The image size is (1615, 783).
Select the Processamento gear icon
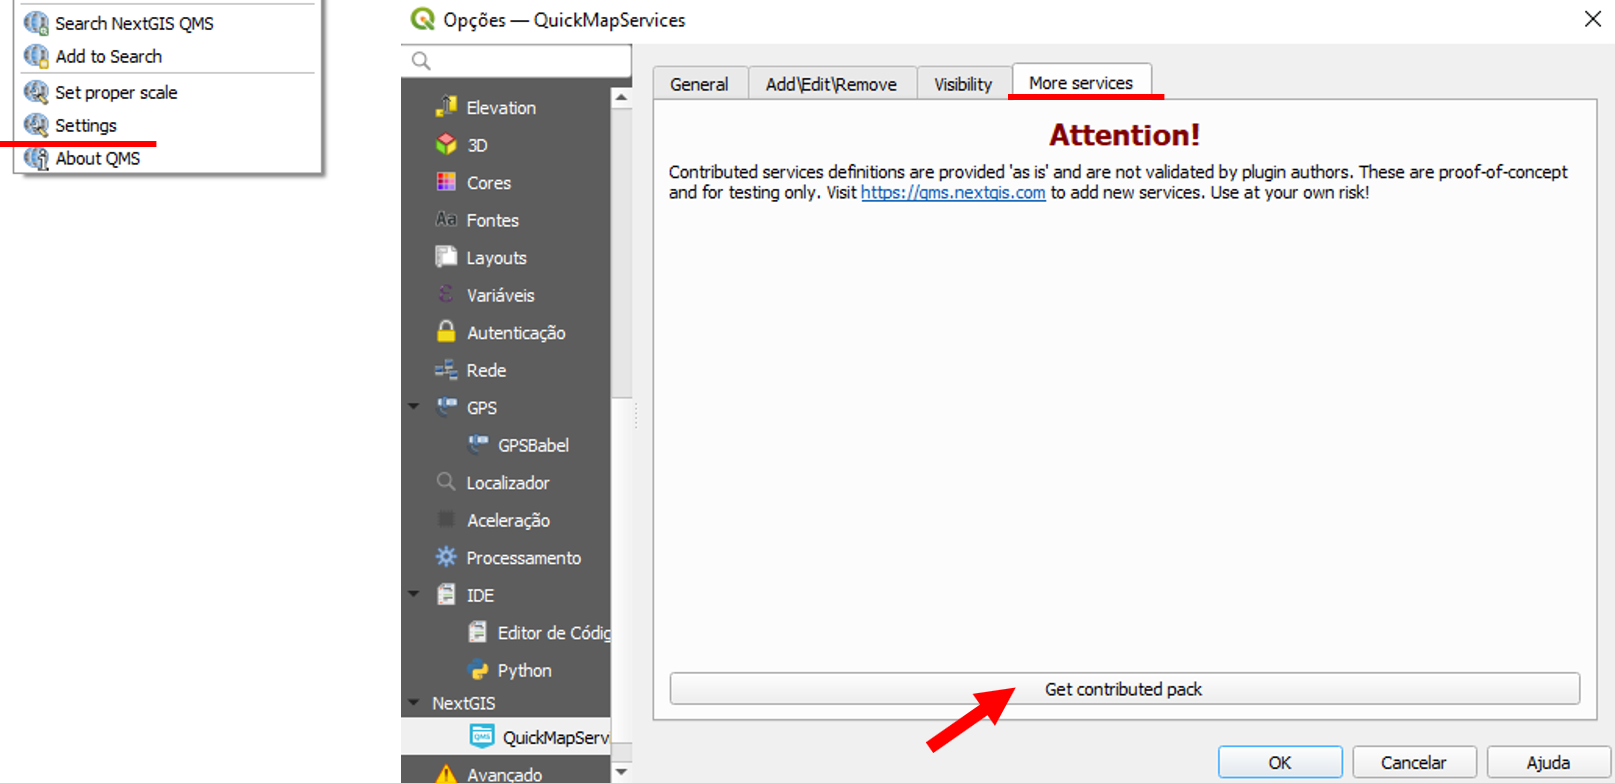click(x=446, y=557)
